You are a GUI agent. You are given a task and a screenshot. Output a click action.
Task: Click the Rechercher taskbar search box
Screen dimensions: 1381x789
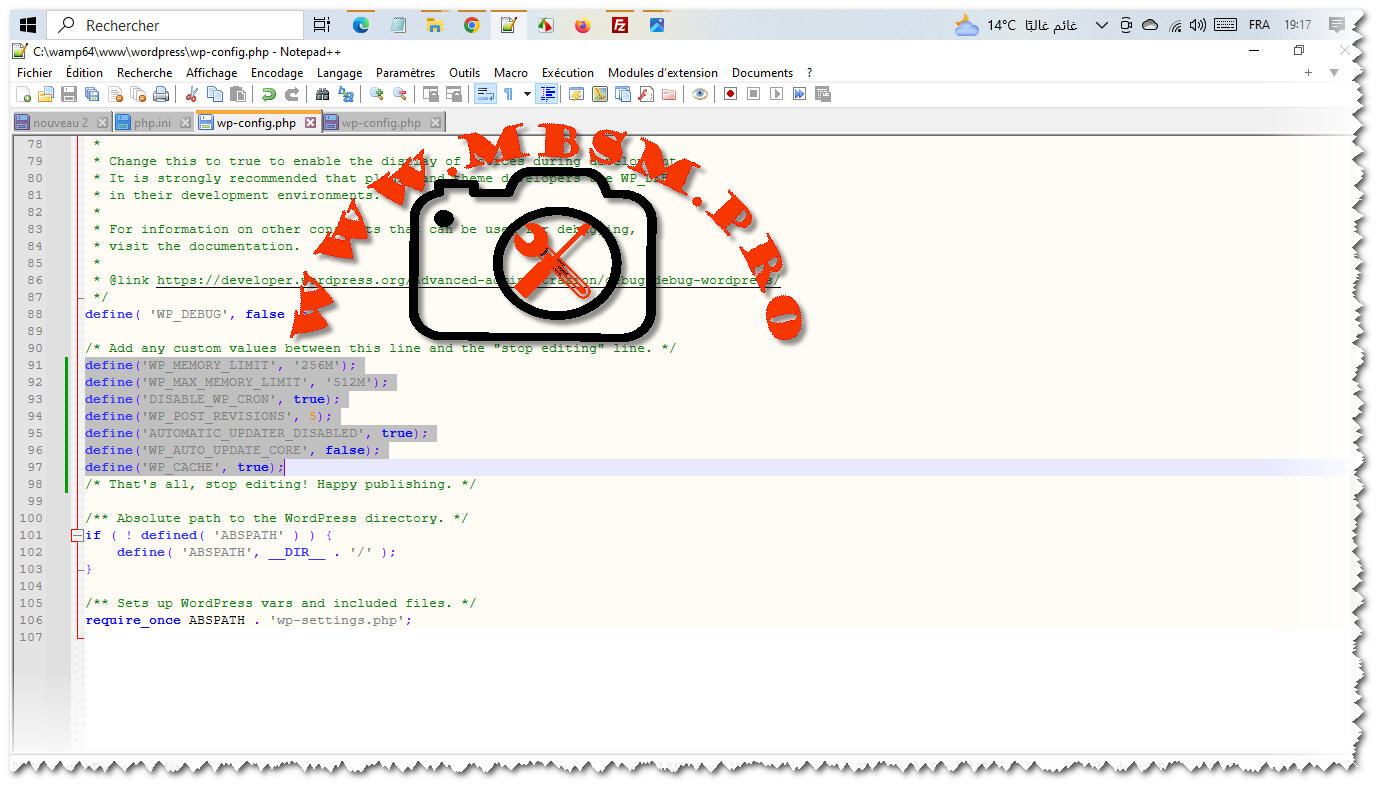click(175, 25)
